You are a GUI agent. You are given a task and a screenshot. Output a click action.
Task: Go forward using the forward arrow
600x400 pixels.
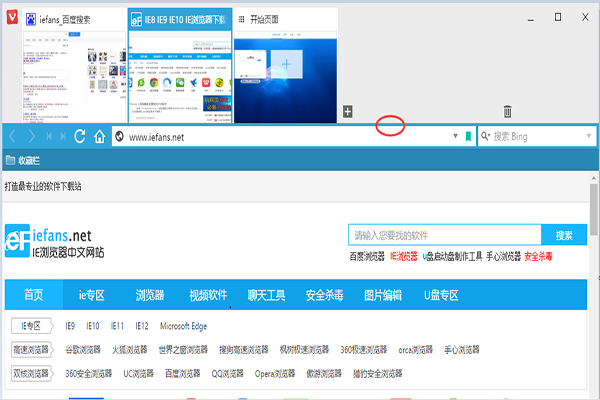click(32, 136)
